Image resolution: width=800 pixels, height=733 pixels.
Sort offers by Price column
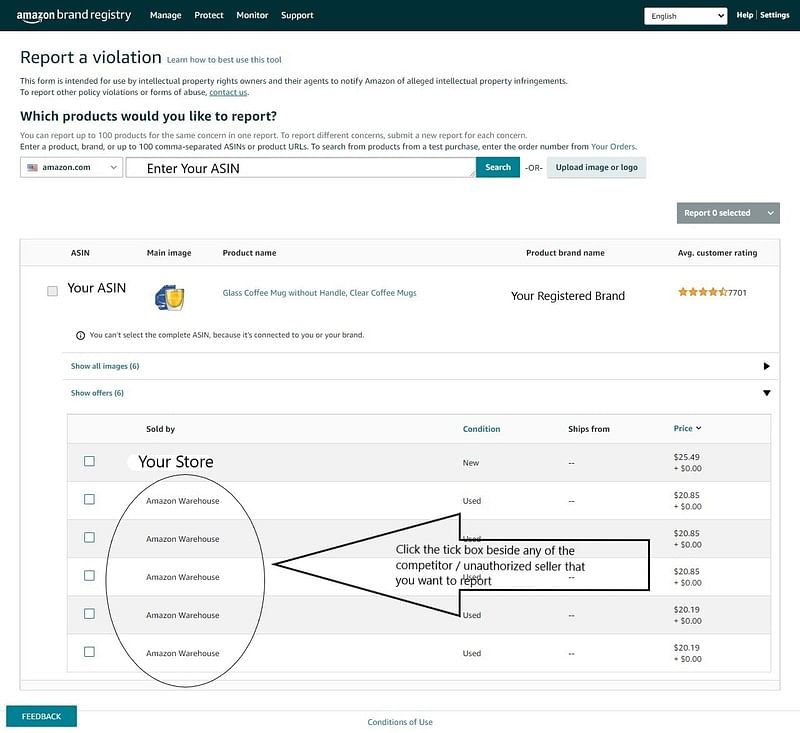(687, 428)
